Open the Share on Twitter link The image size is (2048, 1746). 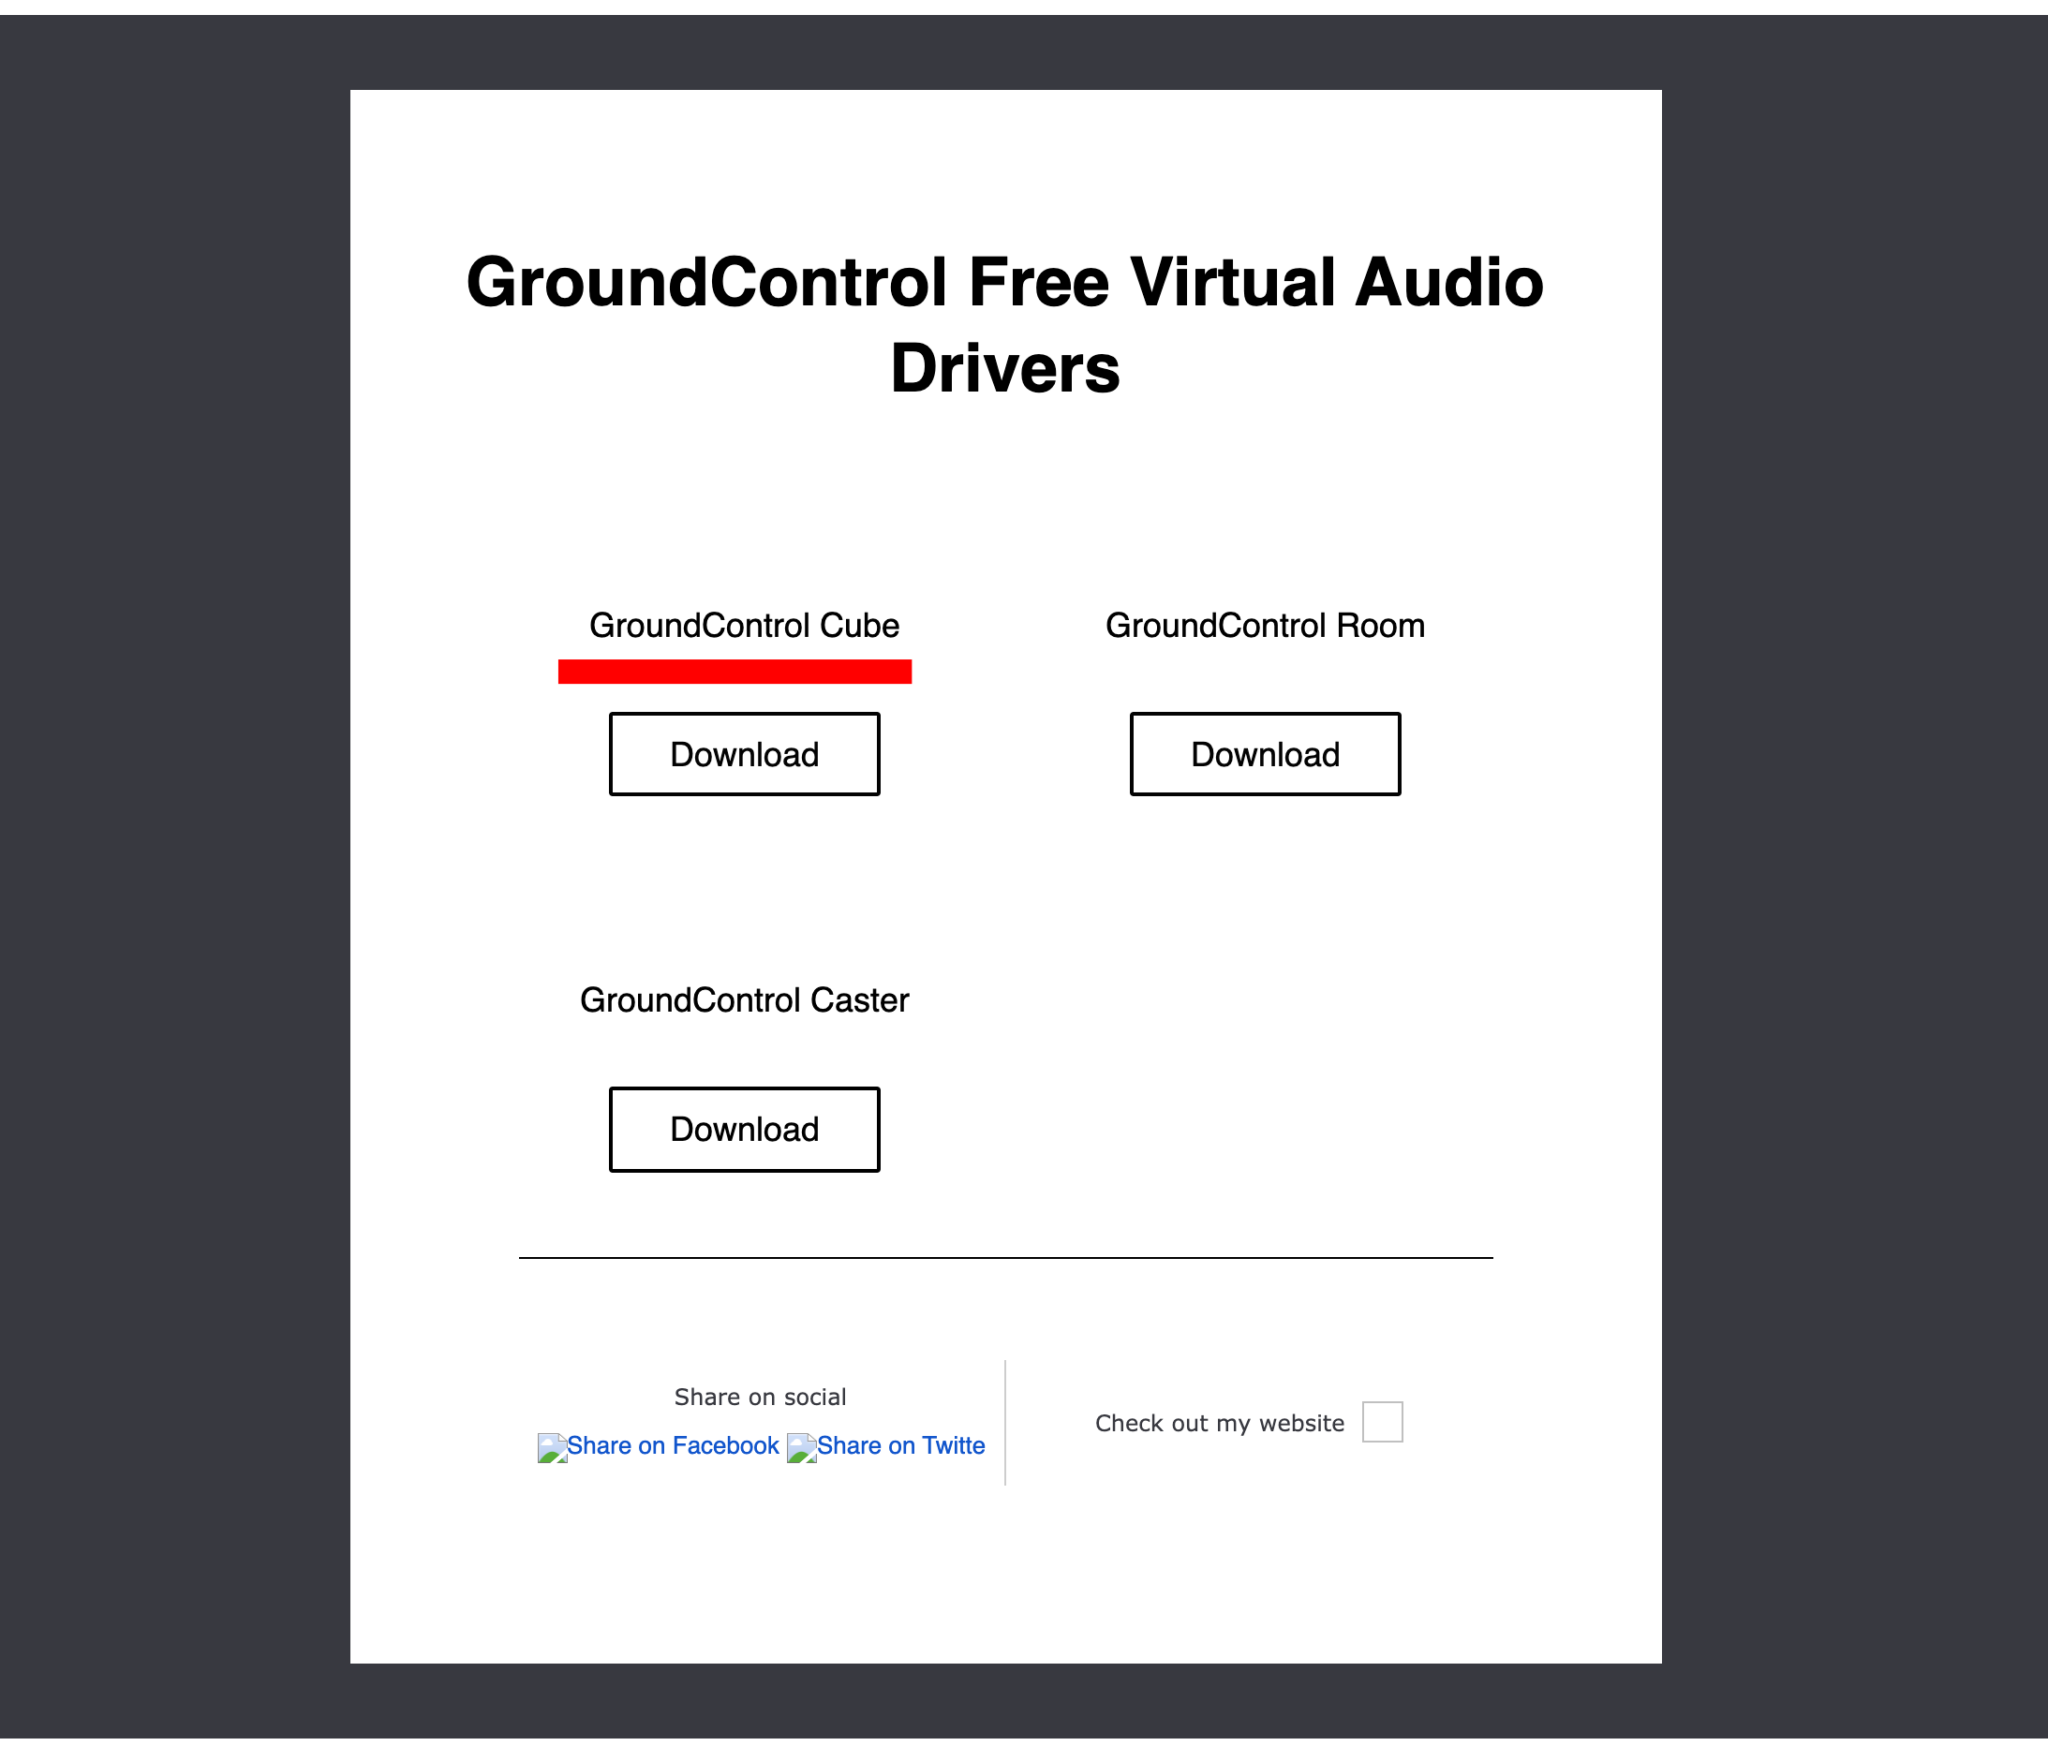(x=900, y=1446)
